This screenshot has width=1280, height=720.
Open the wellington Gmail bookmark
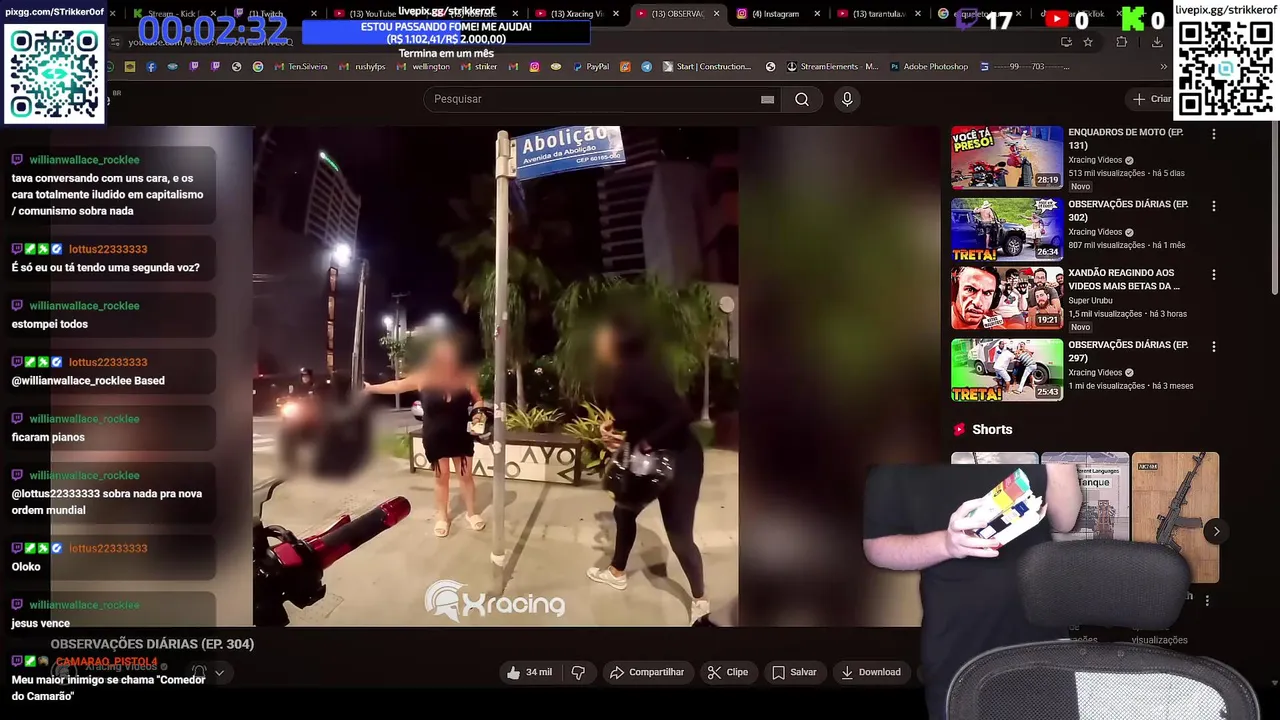pos(423,67)
